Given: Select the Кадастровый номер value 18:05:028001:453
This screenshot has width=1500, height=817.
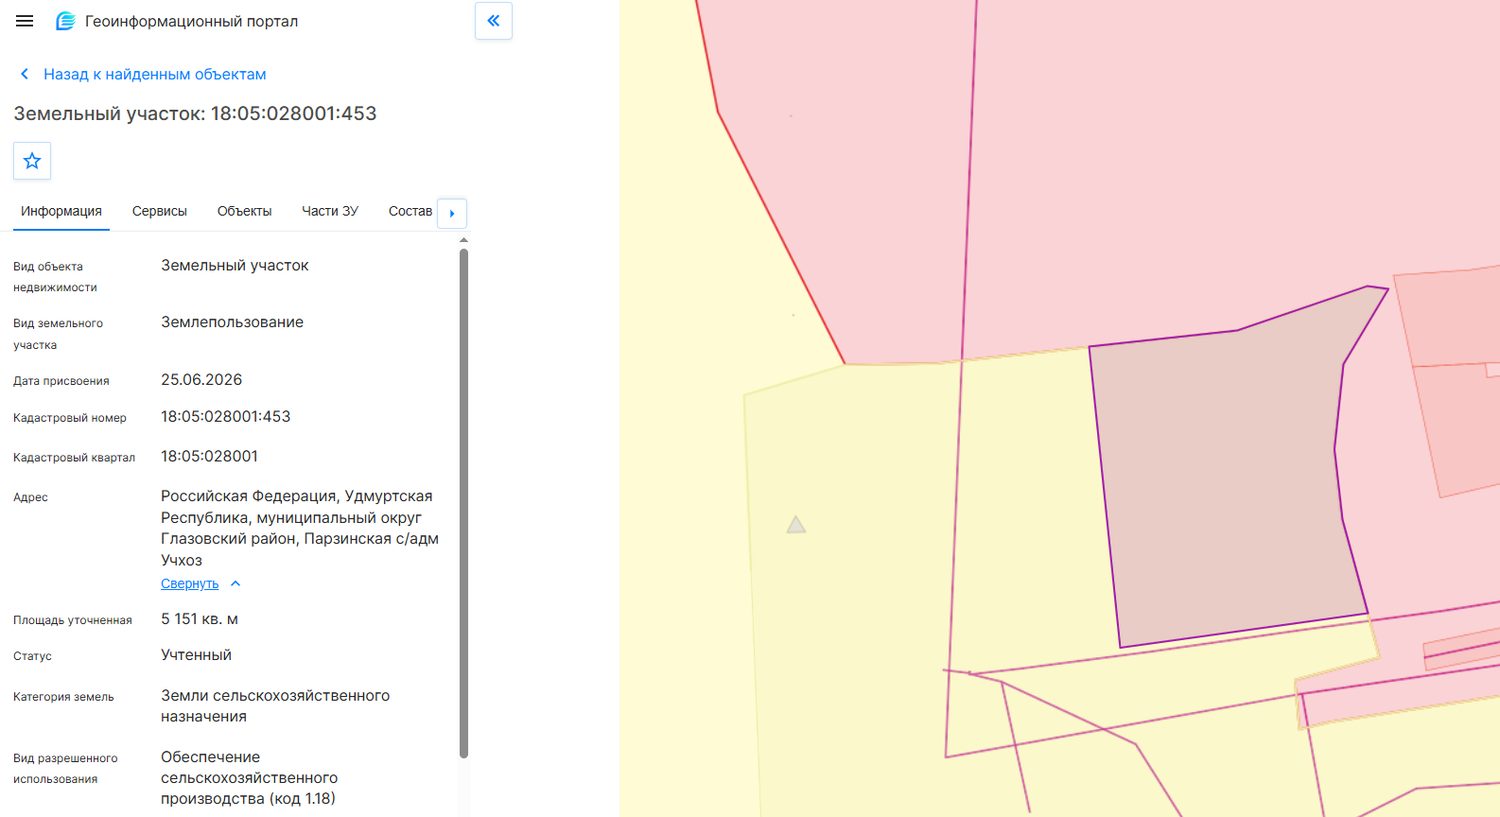Looking at the screenshot, I should (x=226, y=417).
